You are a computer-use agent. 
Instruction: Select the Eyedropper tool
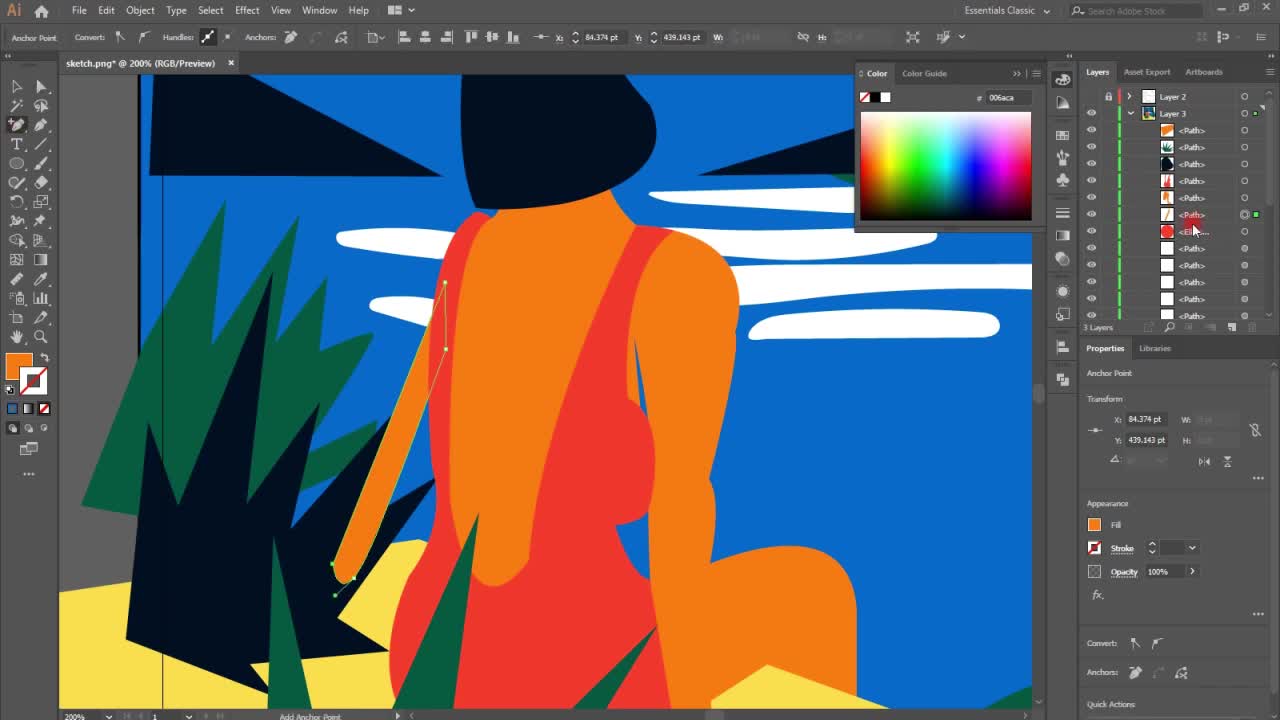click(41, 279)
